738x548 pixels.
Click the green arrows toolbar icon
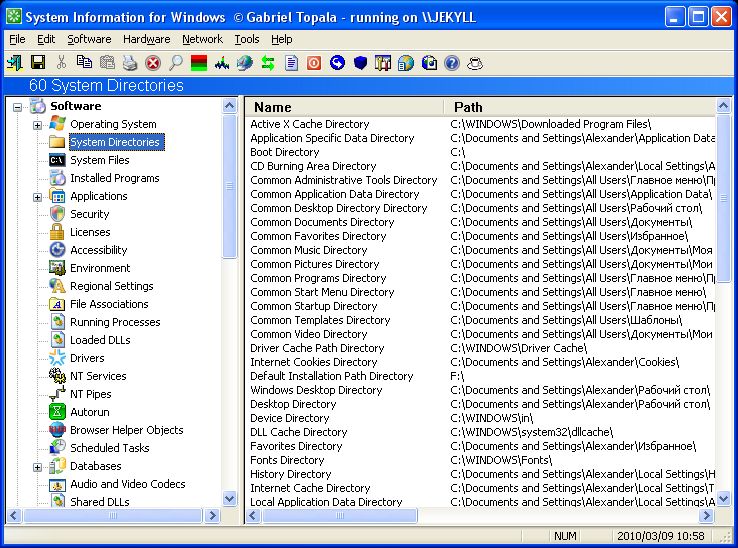coord(268,63)
